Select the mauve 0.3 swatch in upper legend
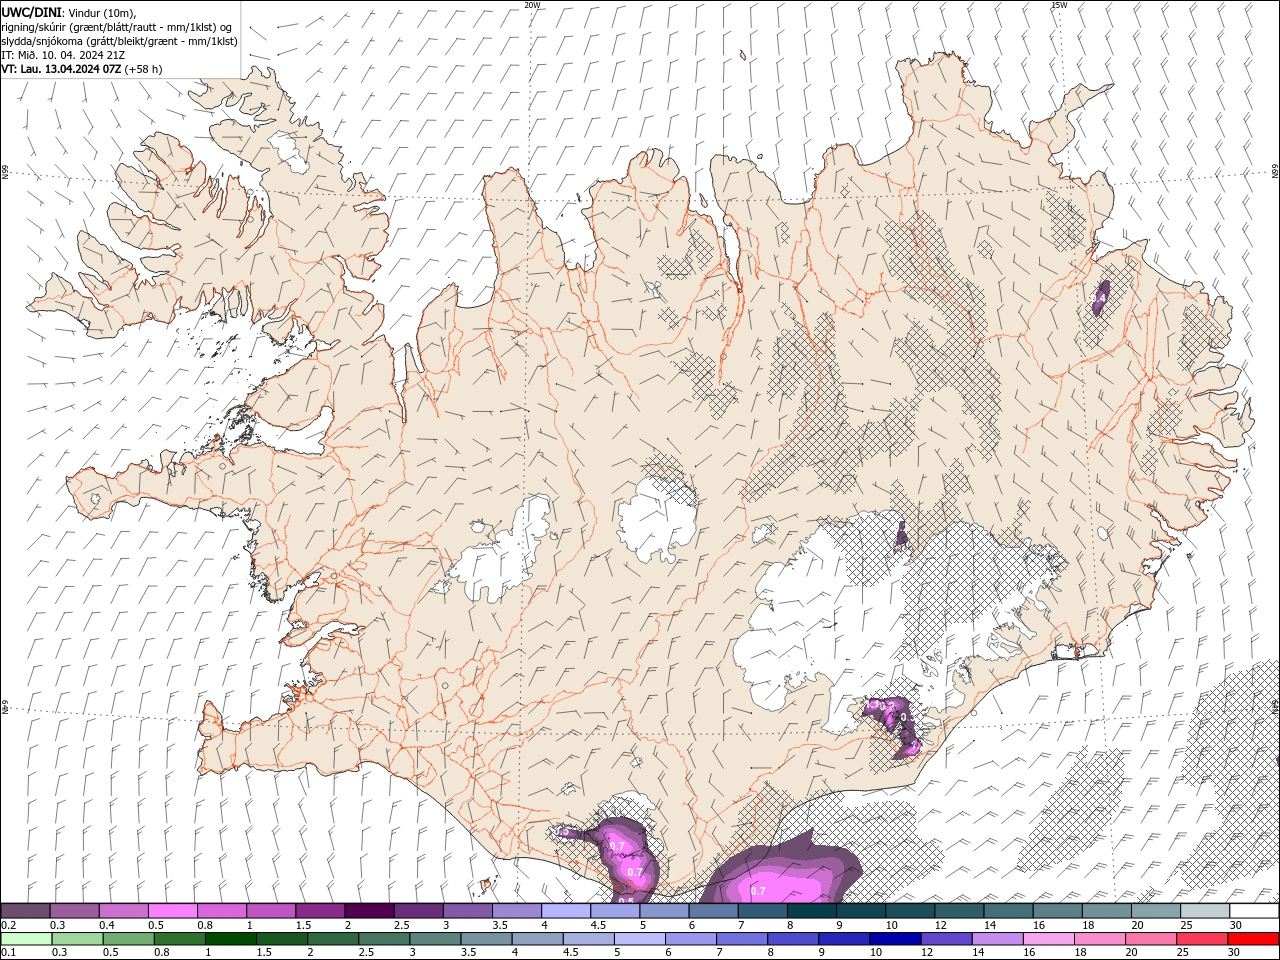Image resolution: width=1280 pixels, height=960 pixels. [74, 911]
